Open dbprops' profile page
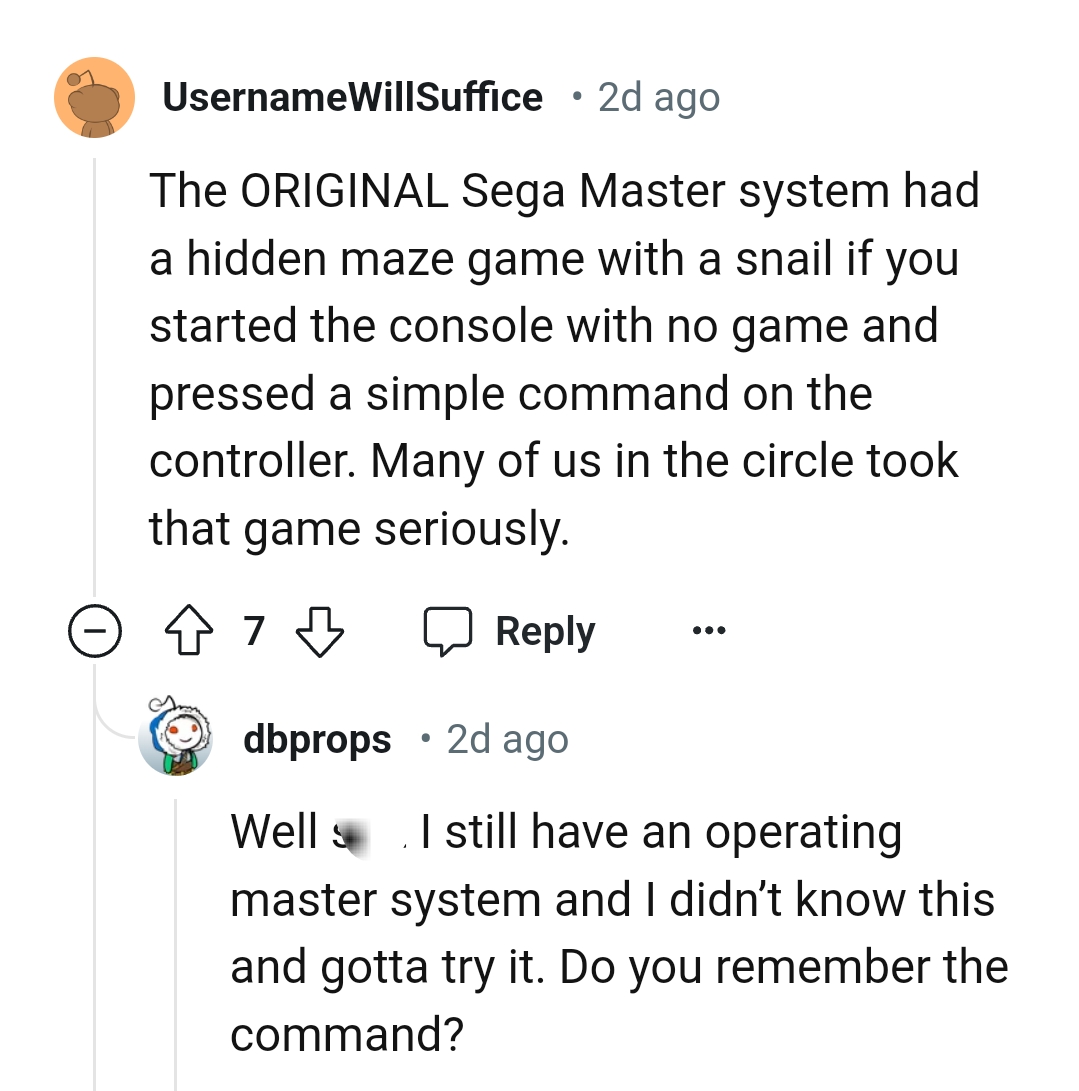Image resolution: width=1079 pixels, height=1091 pixels. tap(316, 738)
